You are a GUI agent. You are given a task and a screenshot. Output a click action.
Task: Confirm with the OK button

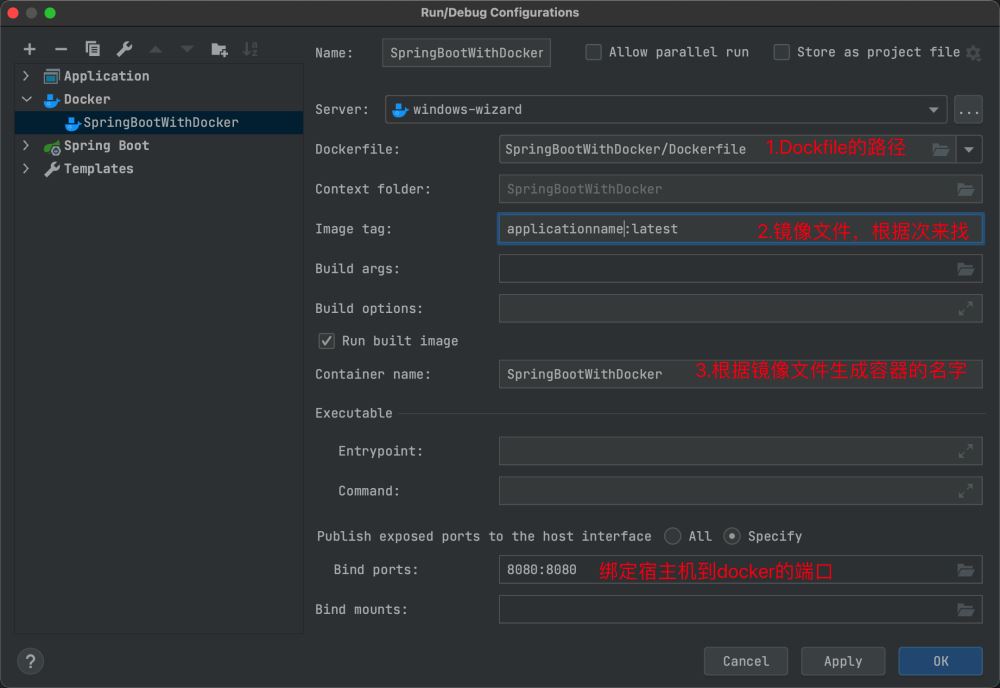coord(940,661)
